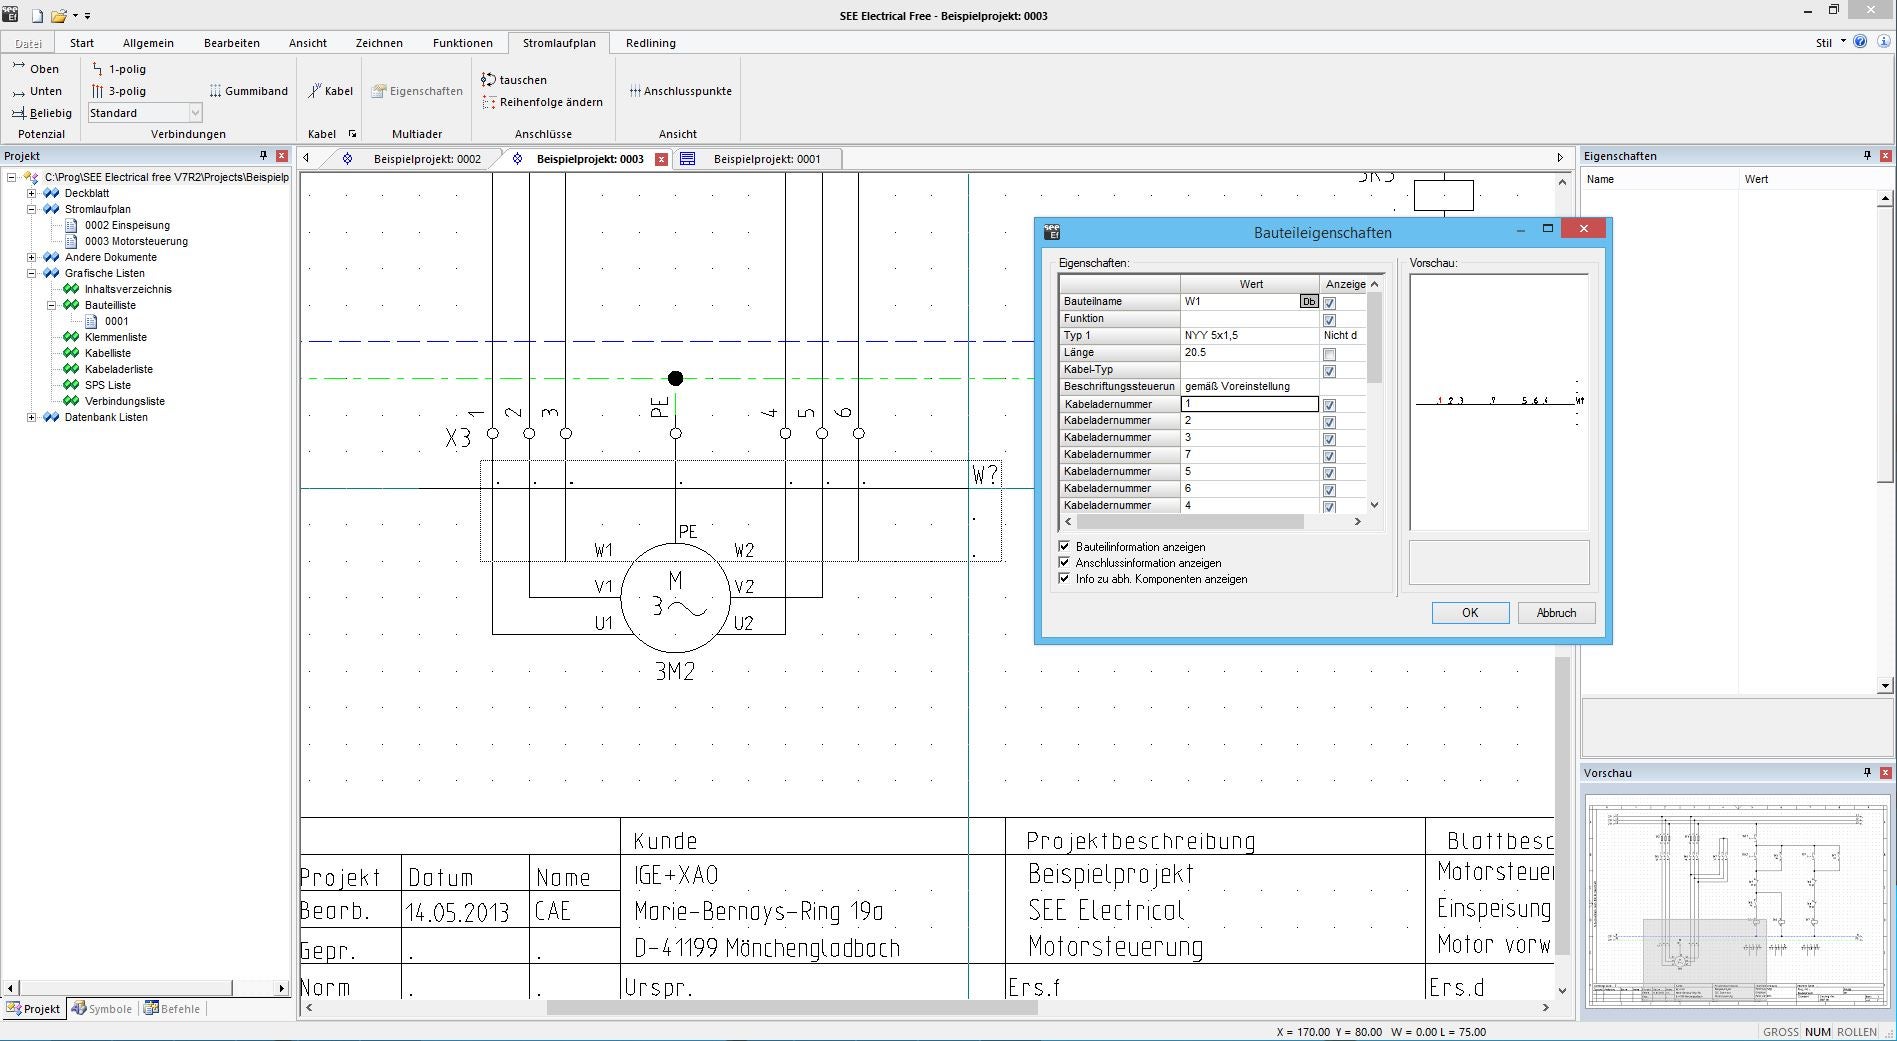
Task: Click the 1-polig connection tool
Action: (118, 69)
